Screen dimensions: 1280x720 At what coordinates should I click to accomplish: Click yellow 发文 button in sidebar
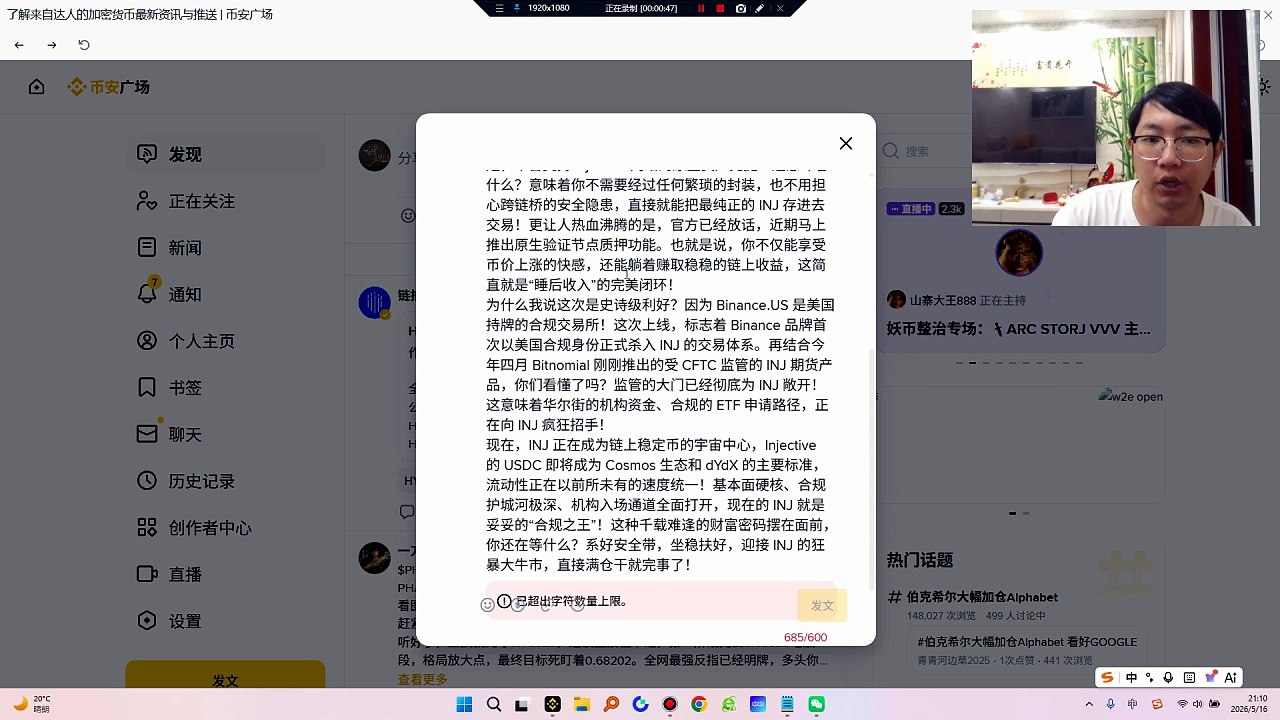point(225,675)
